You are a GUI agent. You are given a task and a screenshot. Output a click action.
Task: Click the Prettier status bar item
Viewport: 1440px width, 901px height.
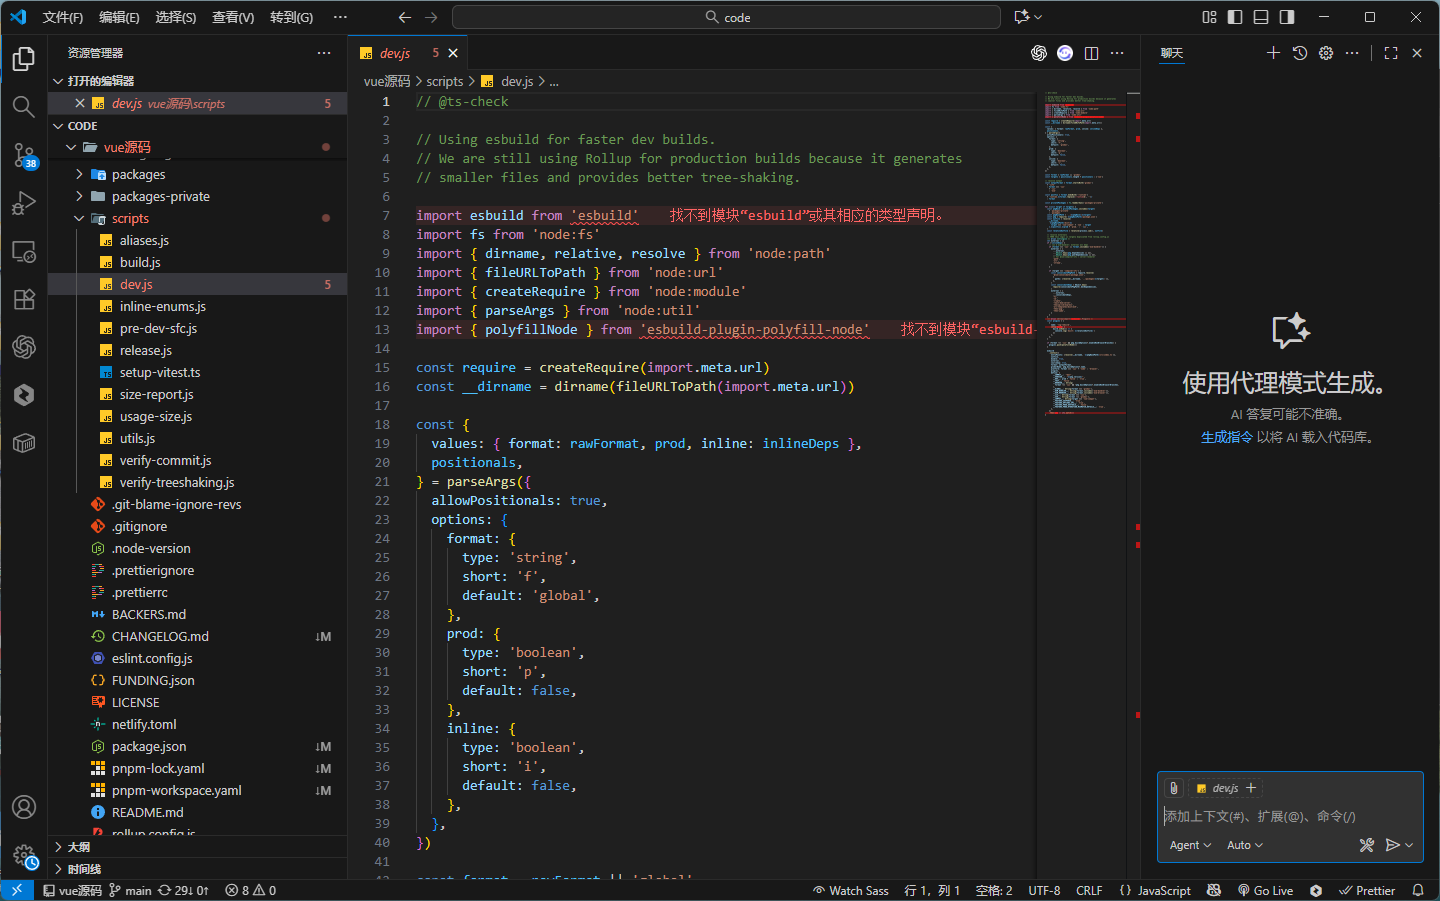click(1367, 890)
